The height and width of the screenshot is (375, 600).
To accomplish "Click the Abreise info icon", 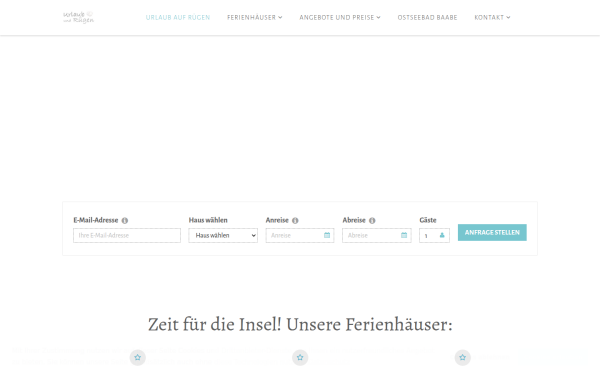I will pyautogui.click(x=372, y=220).
